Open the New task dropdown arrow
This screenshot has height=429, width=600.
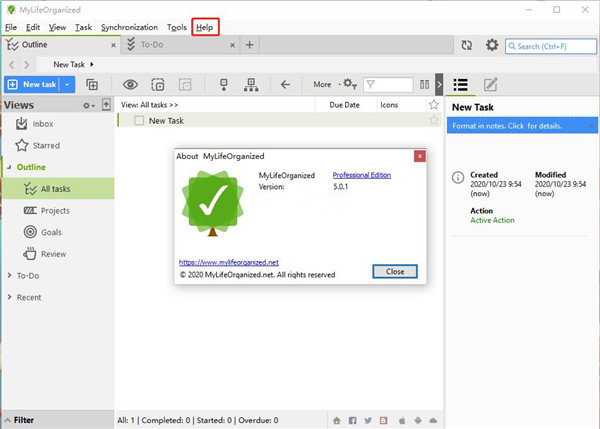67,84
